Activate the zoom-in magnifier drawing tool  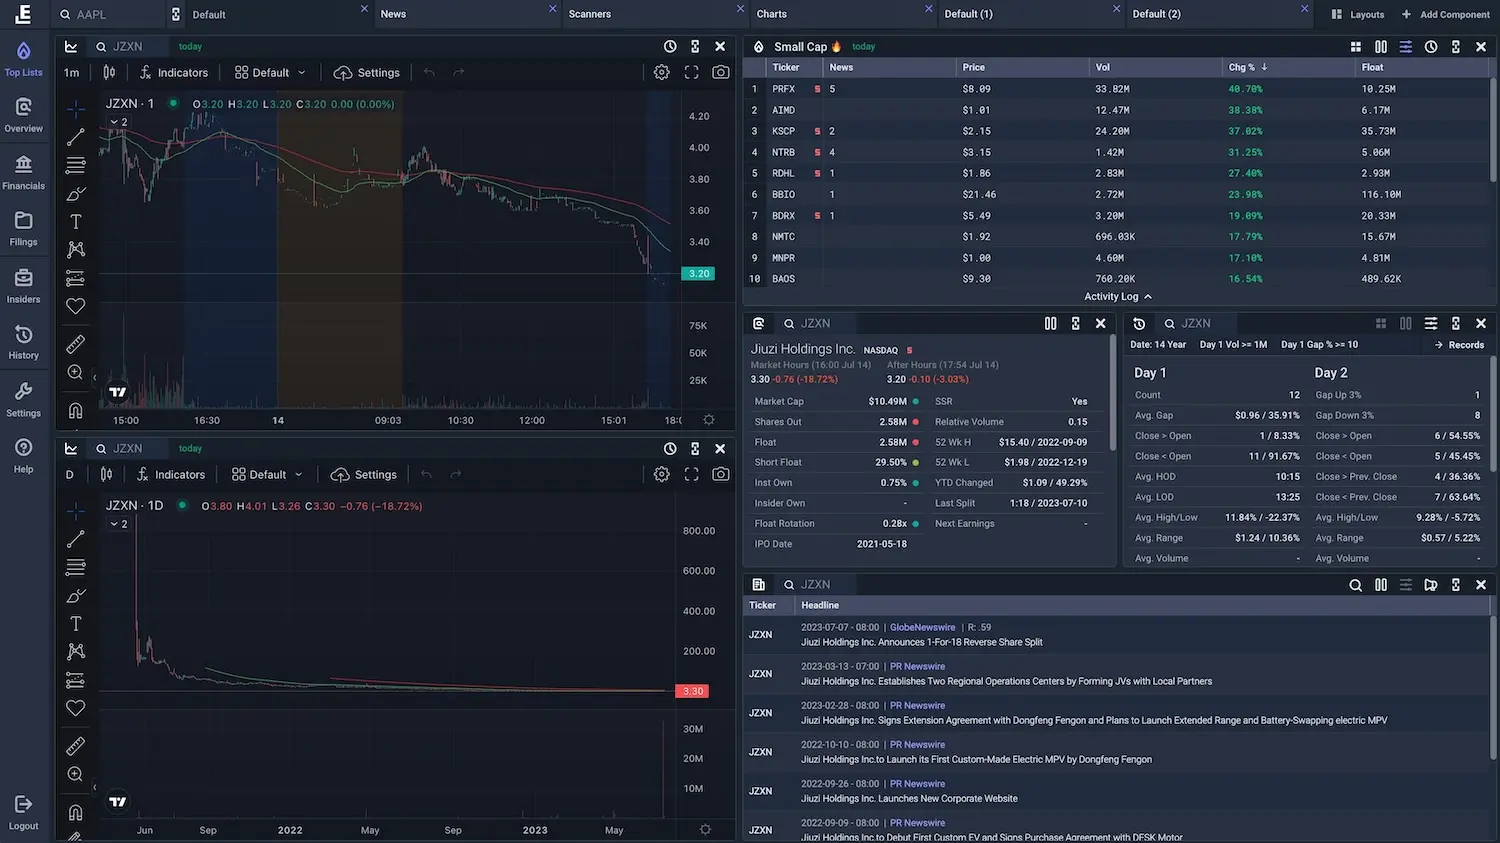click(x=75, y=371)
